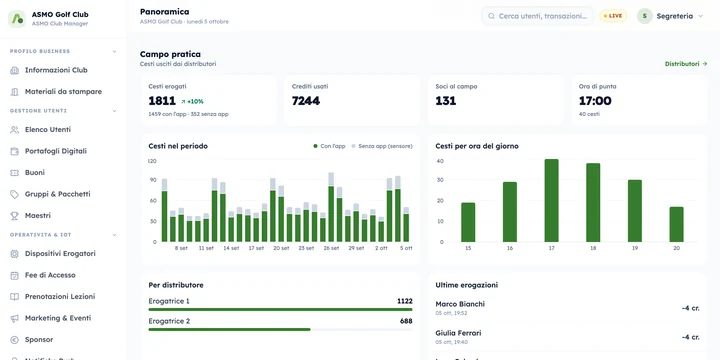Viewport: 720px width, 360px height.
Task: Collapse the Profilo Business section
Action: click(x=114, y=51)
